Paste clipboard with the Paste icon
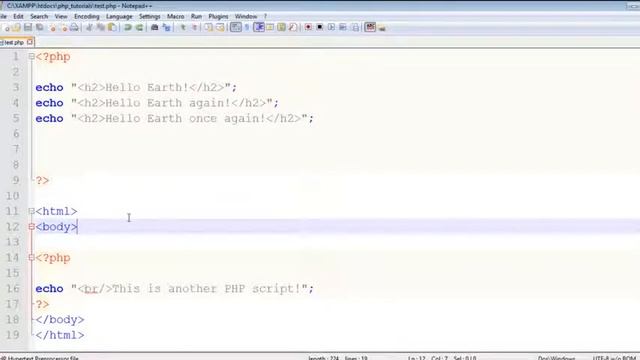 pos(112,28)
